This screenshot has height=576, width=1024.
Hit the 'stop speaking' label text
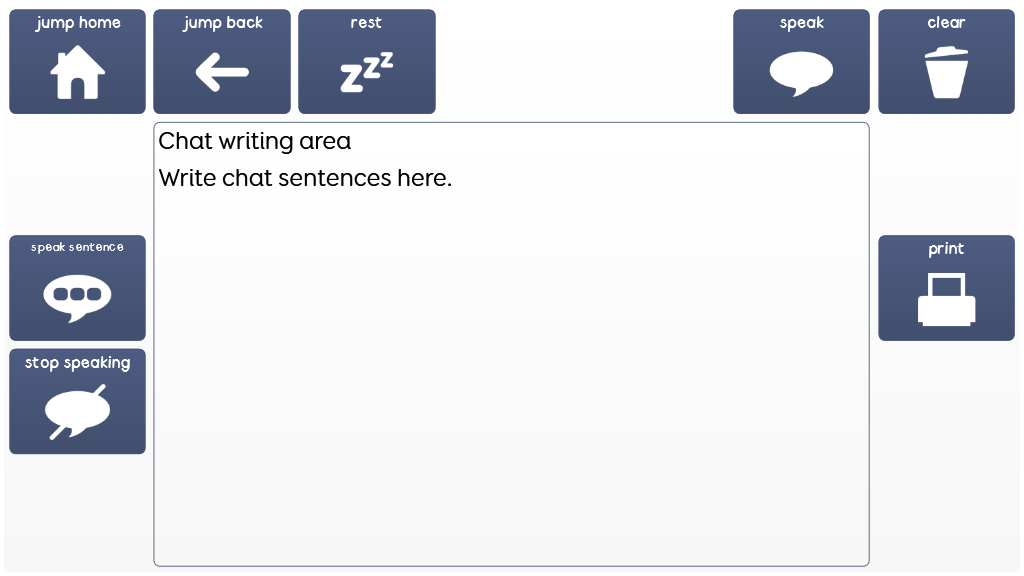[77, 363]
